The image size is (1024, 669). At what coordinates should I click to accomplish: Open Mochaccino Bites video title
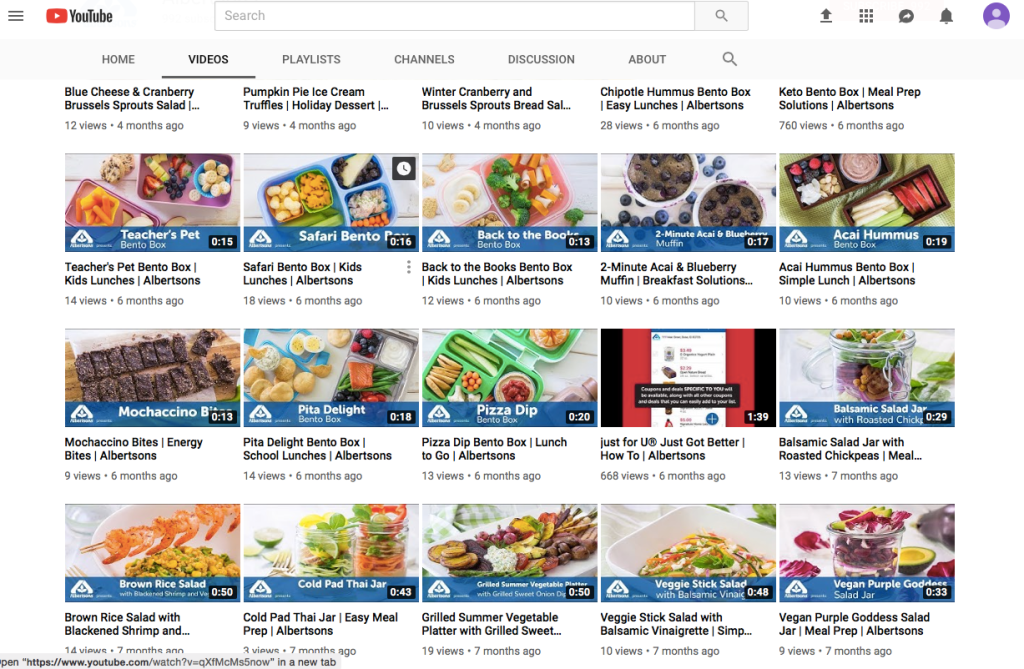[x=133, y=449]
